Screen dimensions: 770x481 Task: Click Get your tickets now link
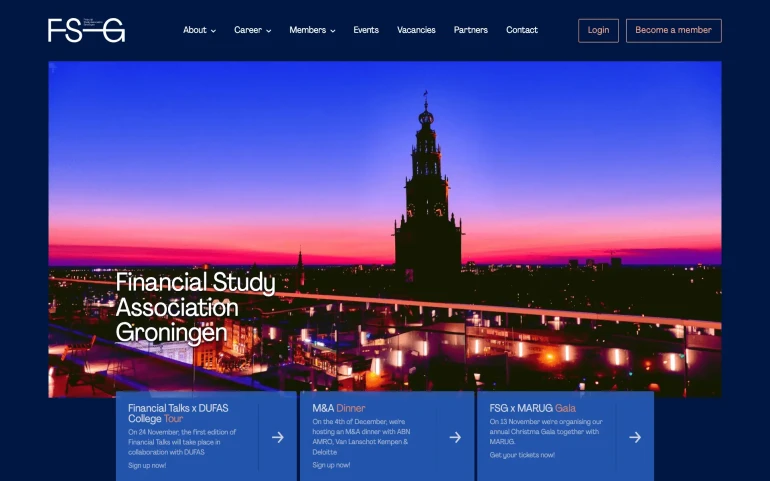coord(522,455)
